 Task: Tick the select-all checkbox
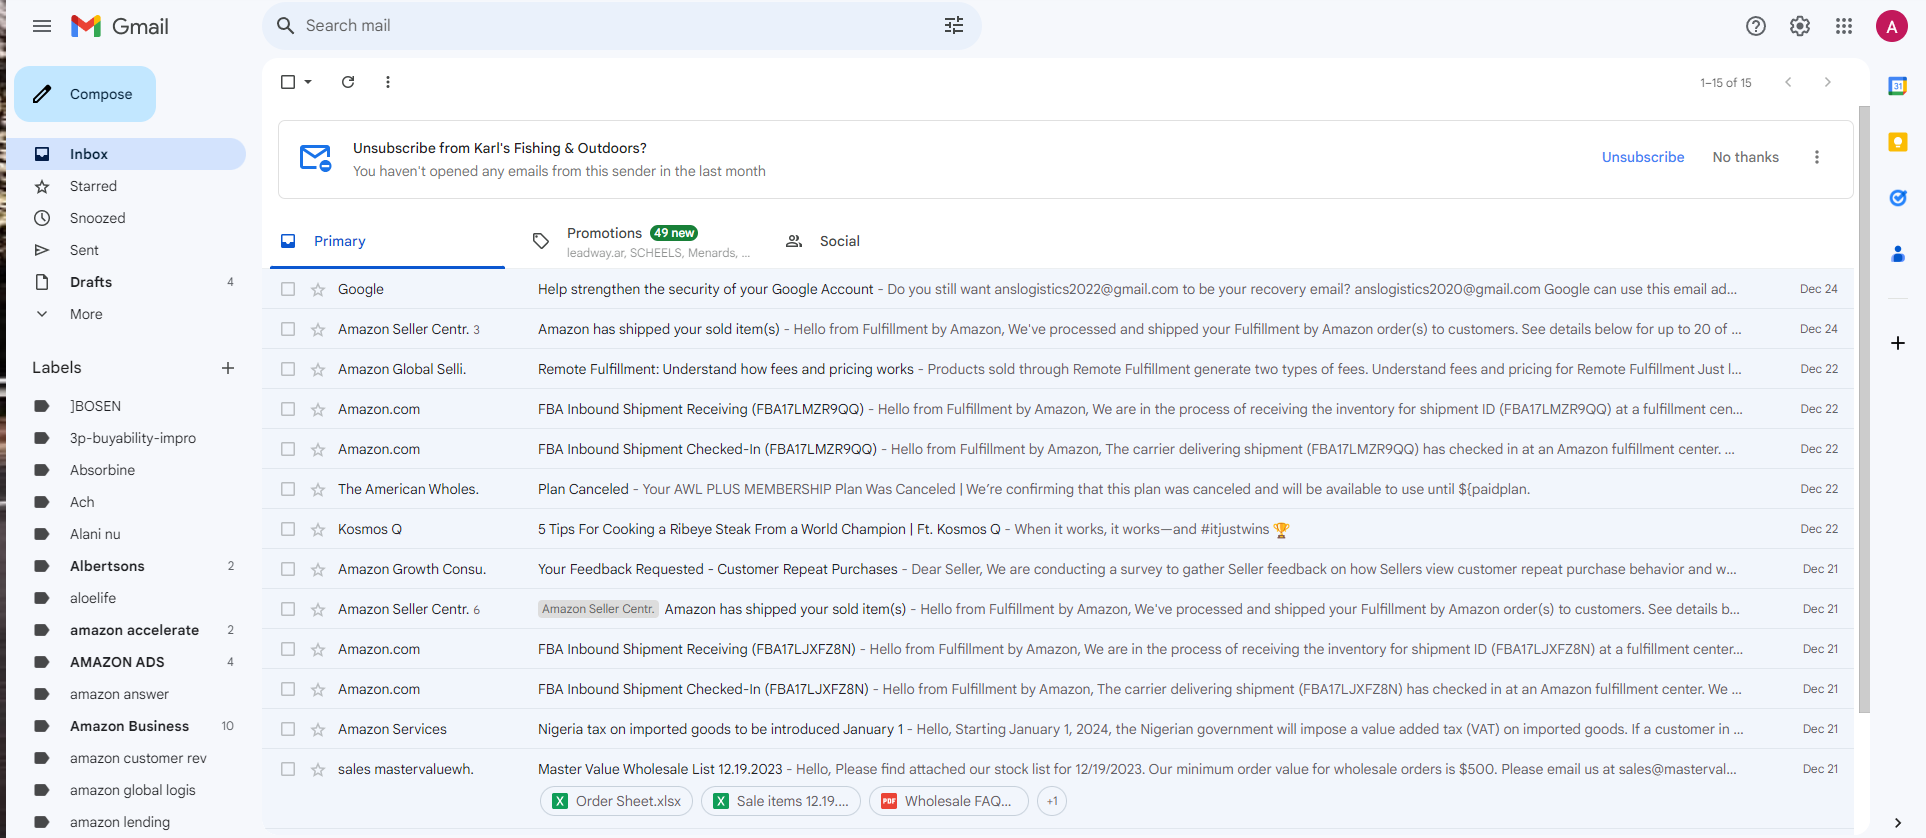click(x=288, y=82)
